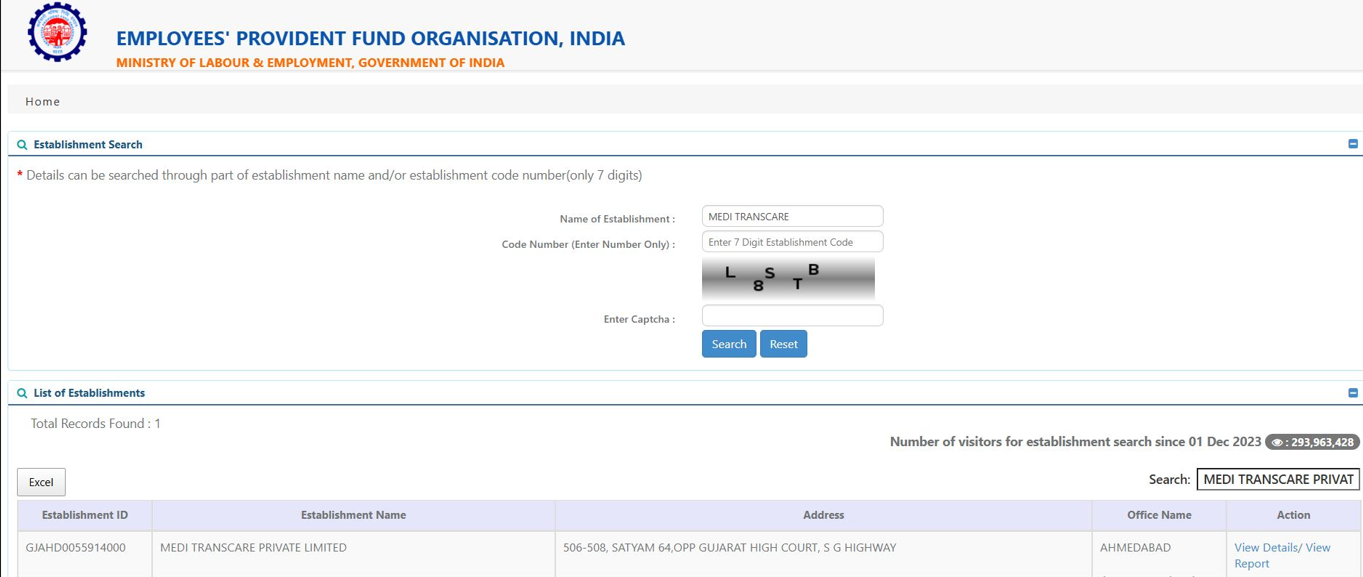Viewport: 1363px width, 577px height.
Task: Click the captcha image
Action: click(x=788, y=279)
